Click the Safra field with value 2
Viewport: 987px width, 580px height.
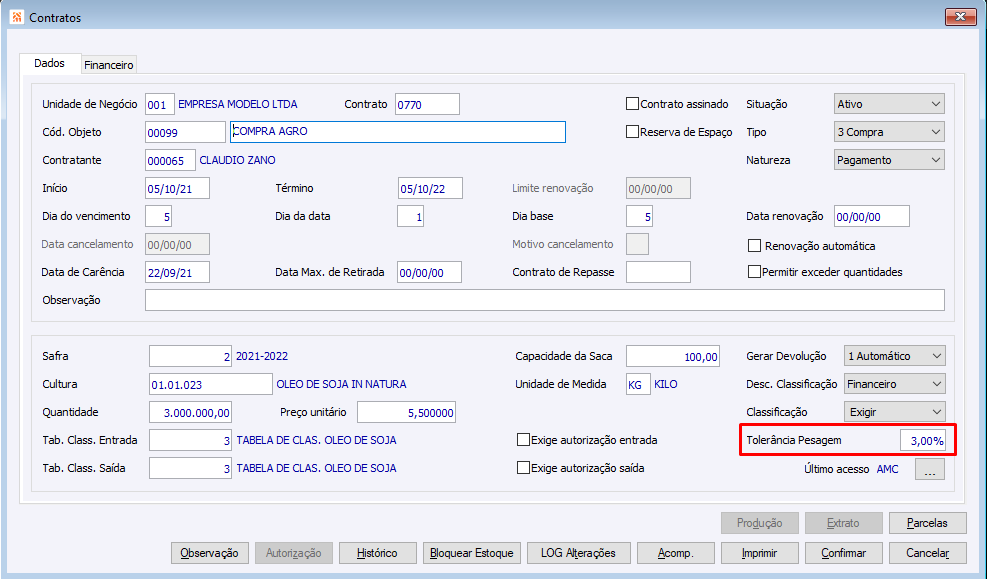190,356
